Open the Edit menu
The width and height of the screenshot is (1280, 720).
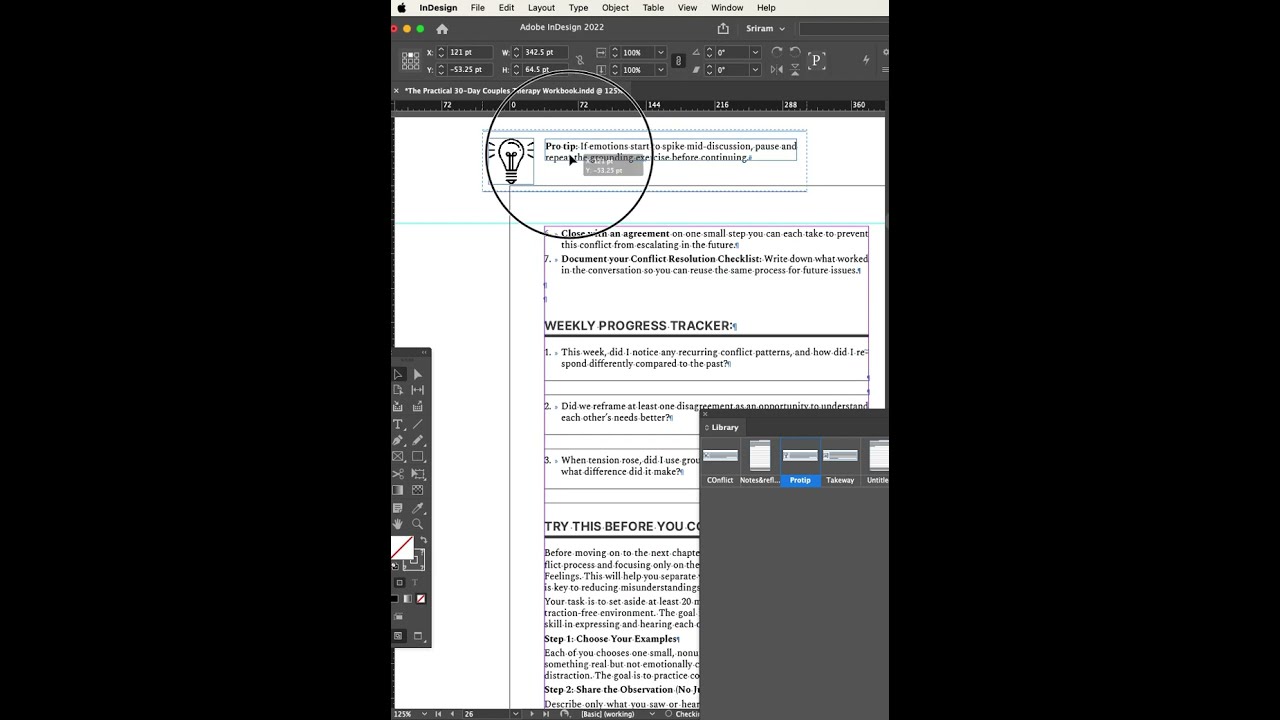point(507,8)
